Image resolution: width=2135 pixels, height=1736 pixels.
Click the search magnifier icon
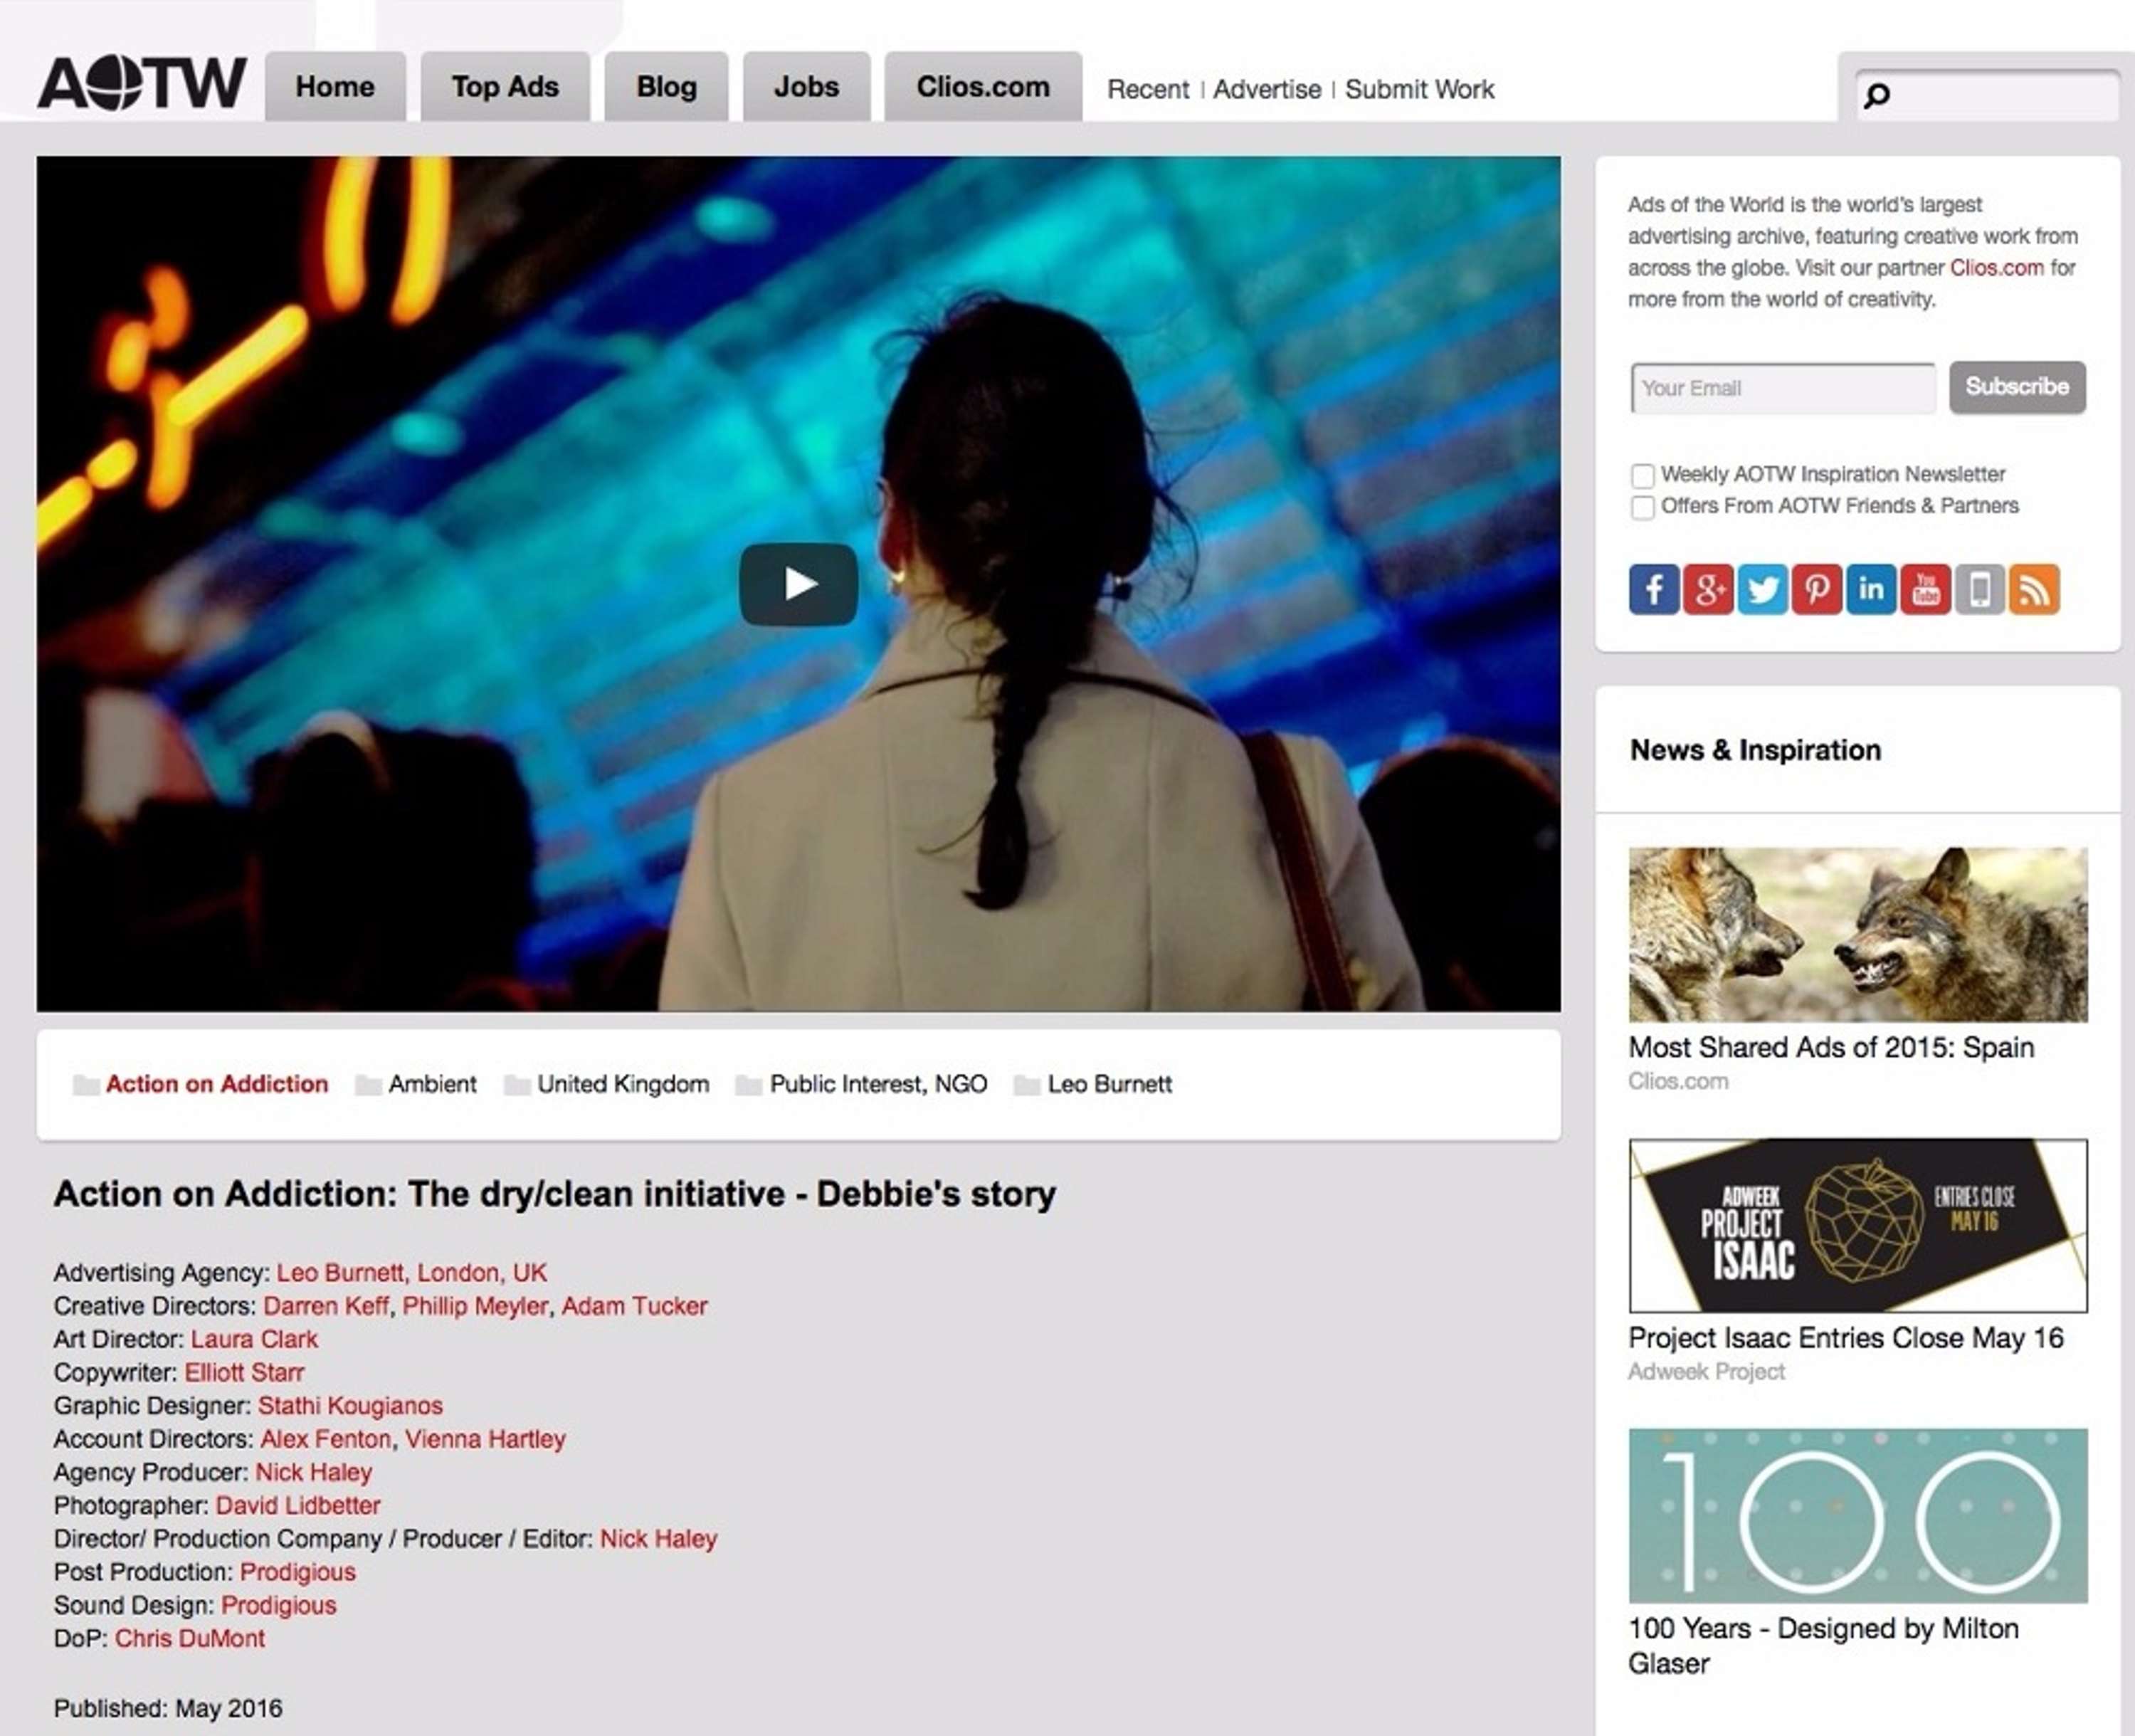(x=1877, y=96)
